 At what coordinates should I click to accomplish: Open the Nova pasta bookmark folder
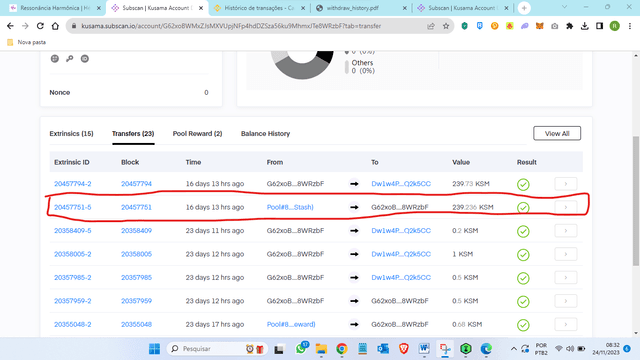coord(26,42)
